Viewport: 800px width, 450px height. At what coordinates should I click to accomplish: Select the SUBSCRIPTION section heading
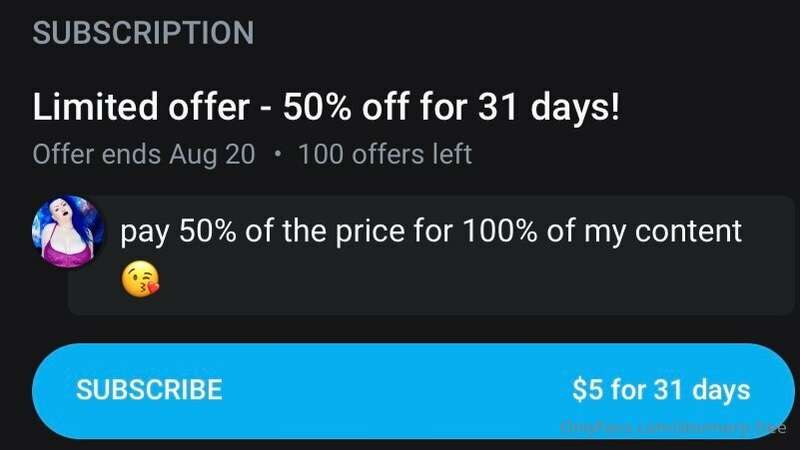pyautogui.click(x=143, y=33)
